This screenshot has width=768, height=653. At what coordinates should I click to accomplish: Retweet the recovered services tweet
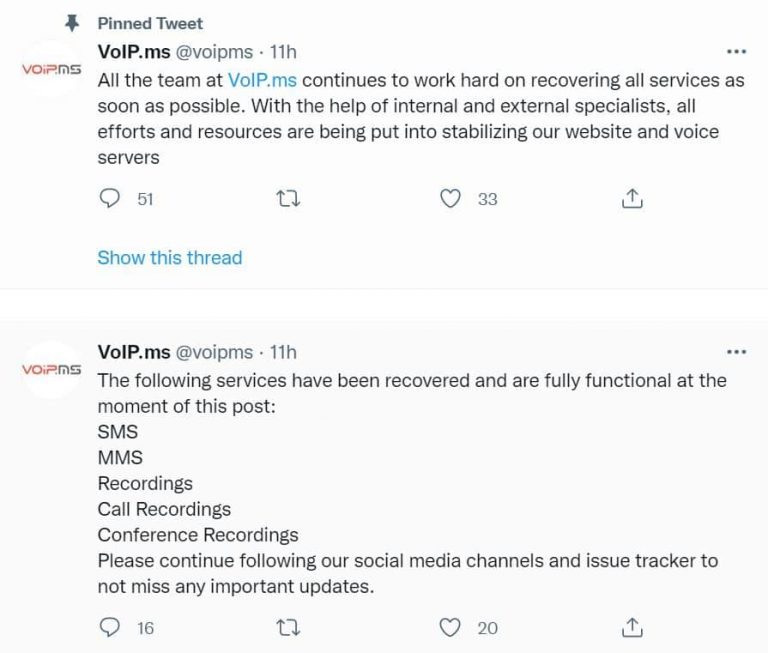pyautogui.click(x=286, y=628)
